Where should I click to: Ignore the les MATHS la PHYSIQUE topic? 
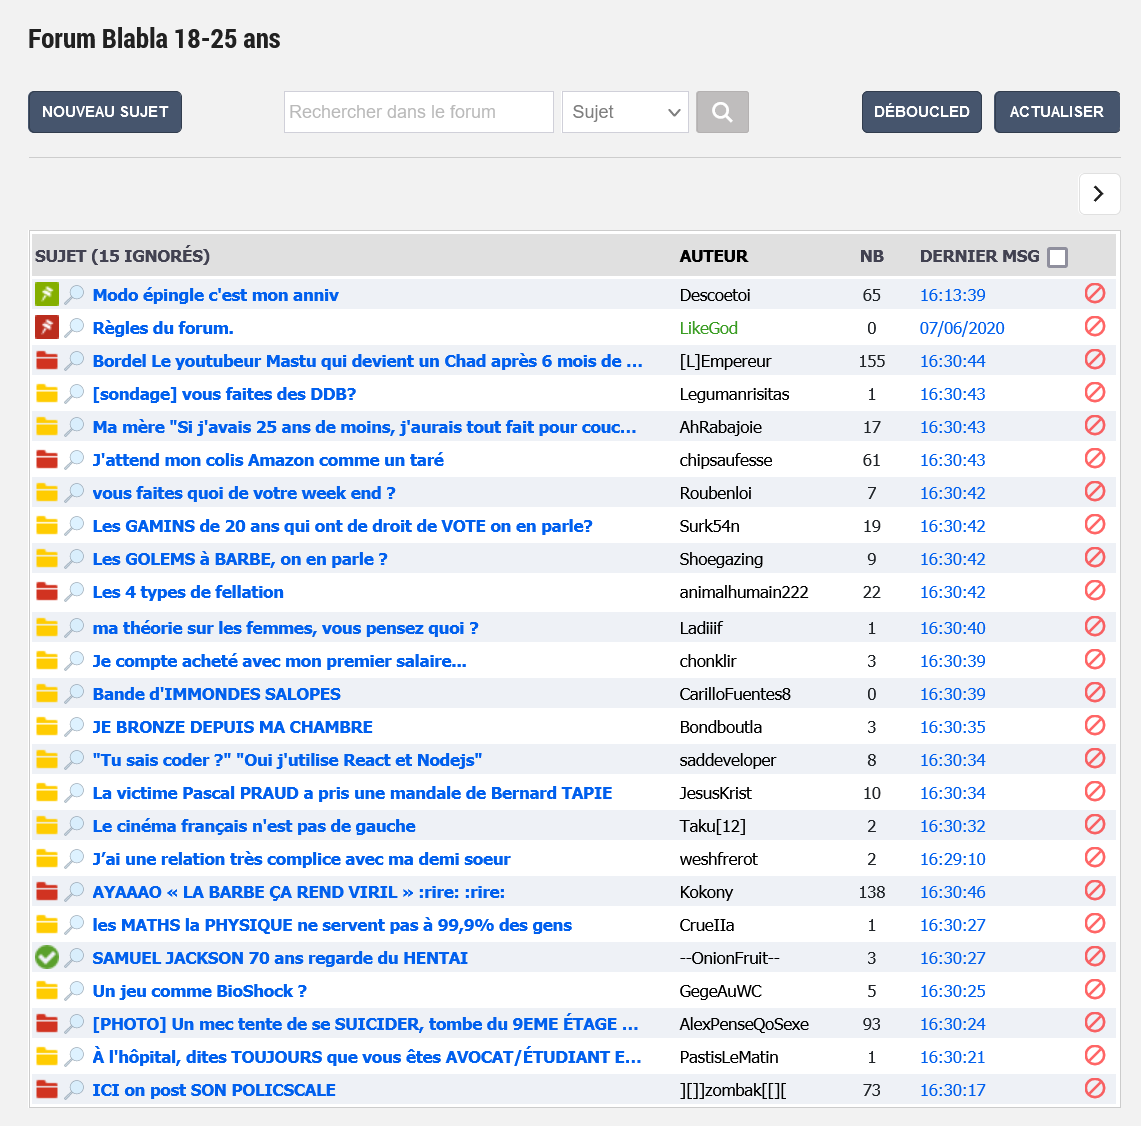pyautogui.click(x=1094, y=924)
